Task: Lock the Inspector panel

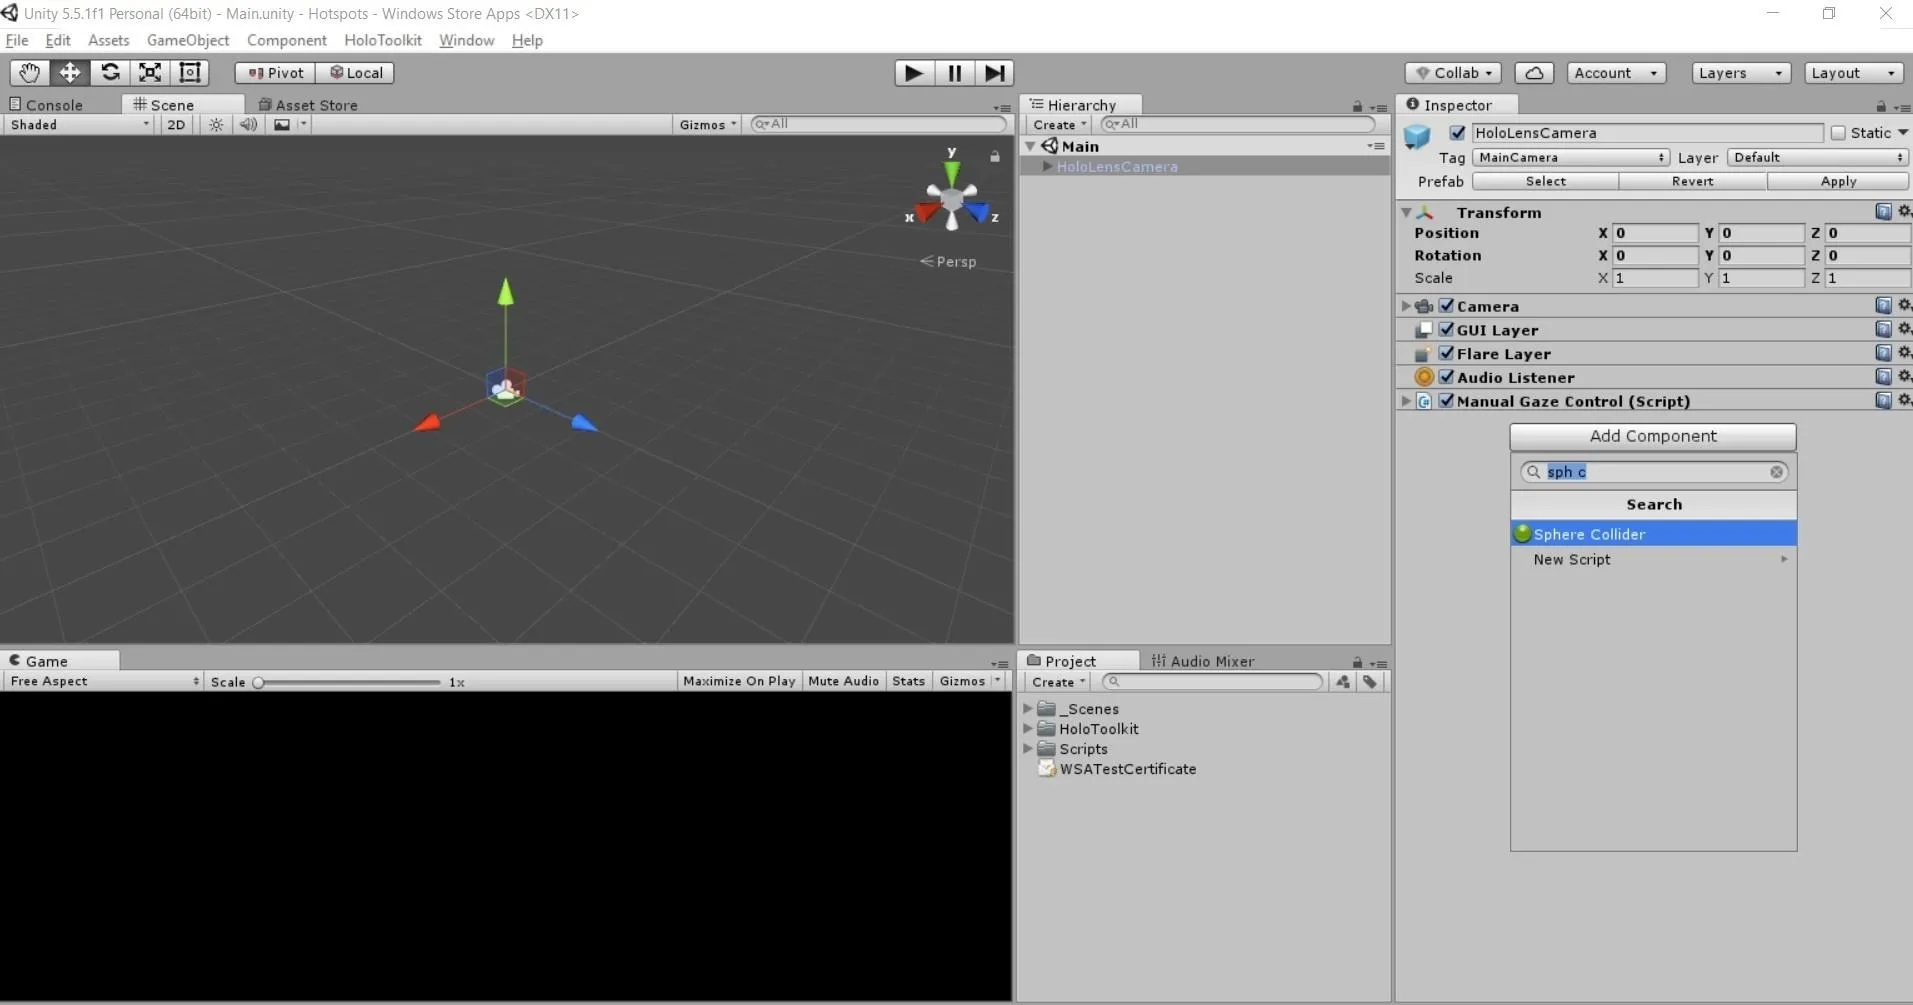Action: tap(1881, 106)
